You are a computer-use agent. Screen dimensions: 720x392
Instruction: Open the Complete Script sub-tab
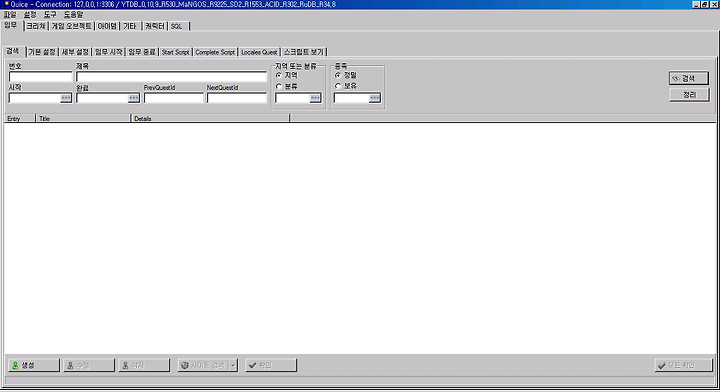215,52
